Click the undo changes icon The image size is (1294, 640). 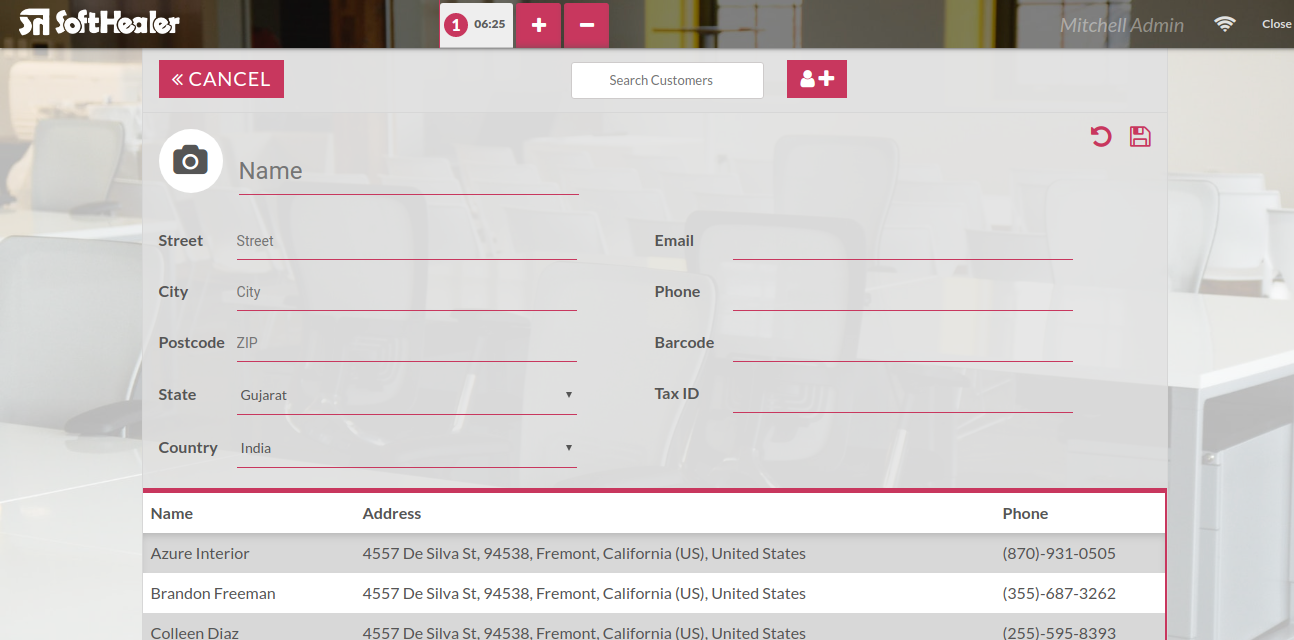click(x=1101, y=137)
